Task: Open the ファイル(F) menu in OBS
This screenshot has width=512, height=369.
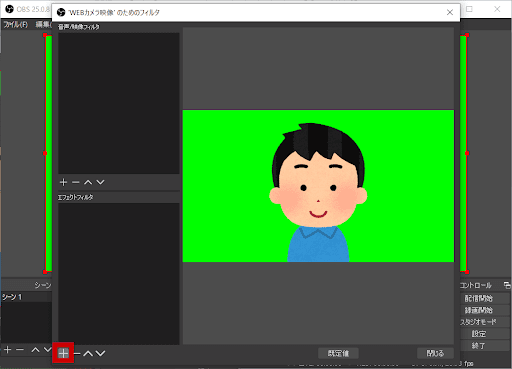Action: click(16, 24)
